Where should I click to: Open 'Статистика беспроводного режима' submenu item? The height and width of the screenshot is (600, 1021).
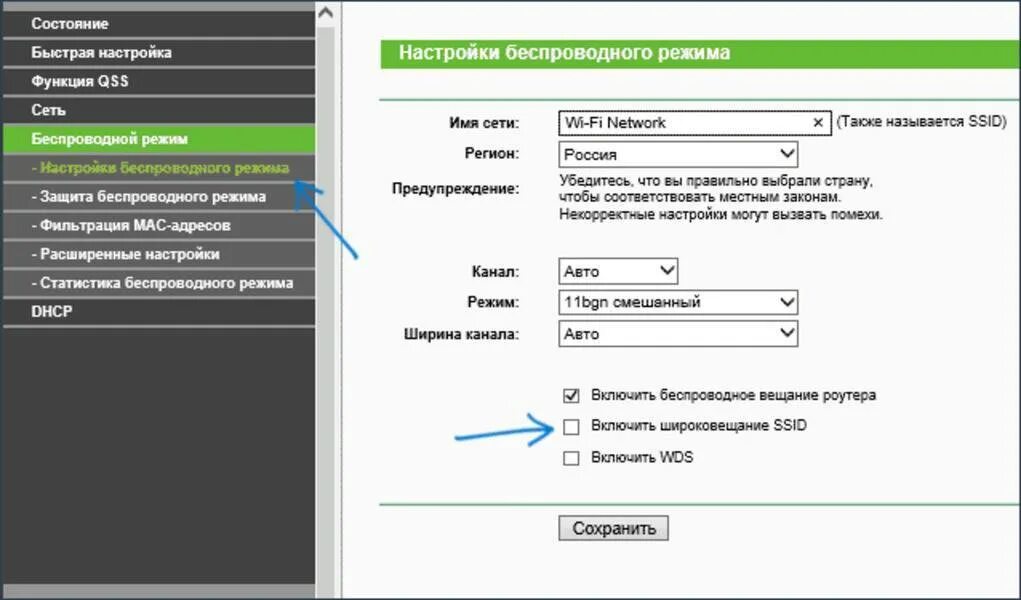click(159, 283)
